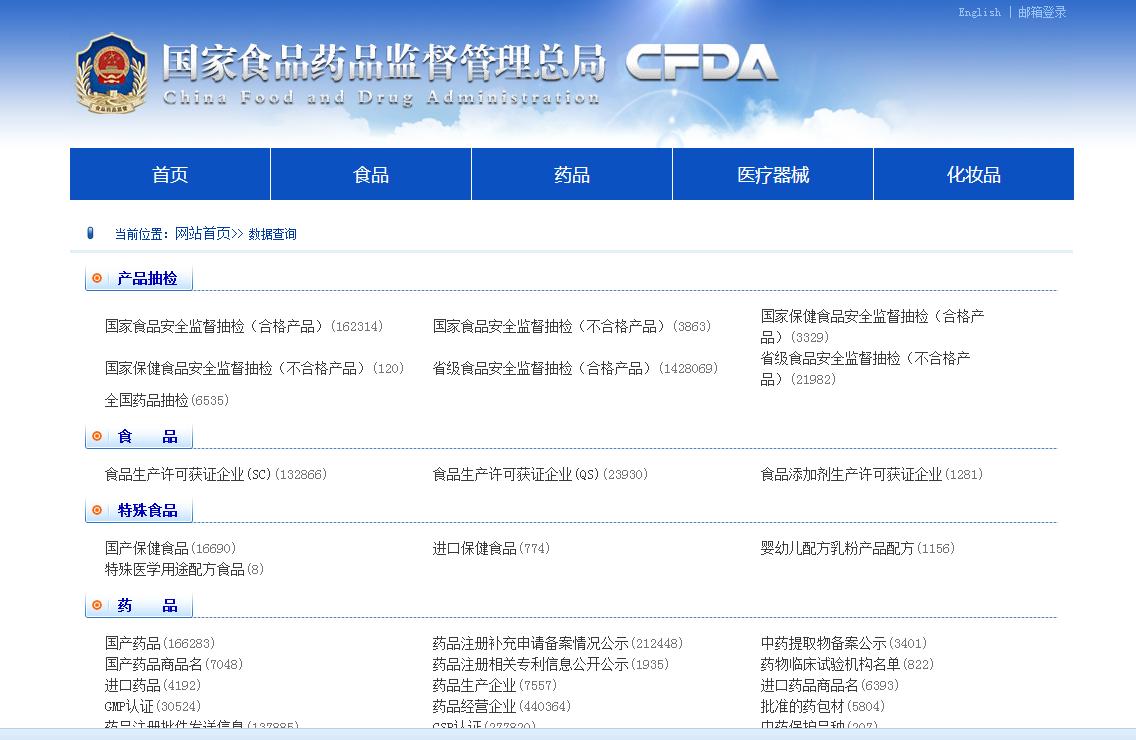Open 国家保健食品安全监督抽检（合格产品）(3329)

click(x=872, y=326)
